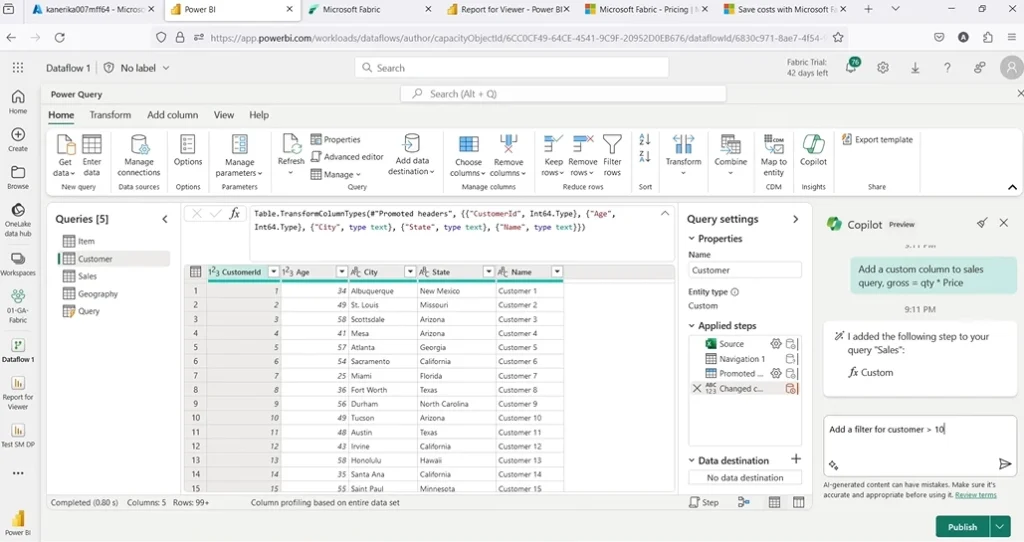Open Name column filter dropdown

[x=557, y=272]
